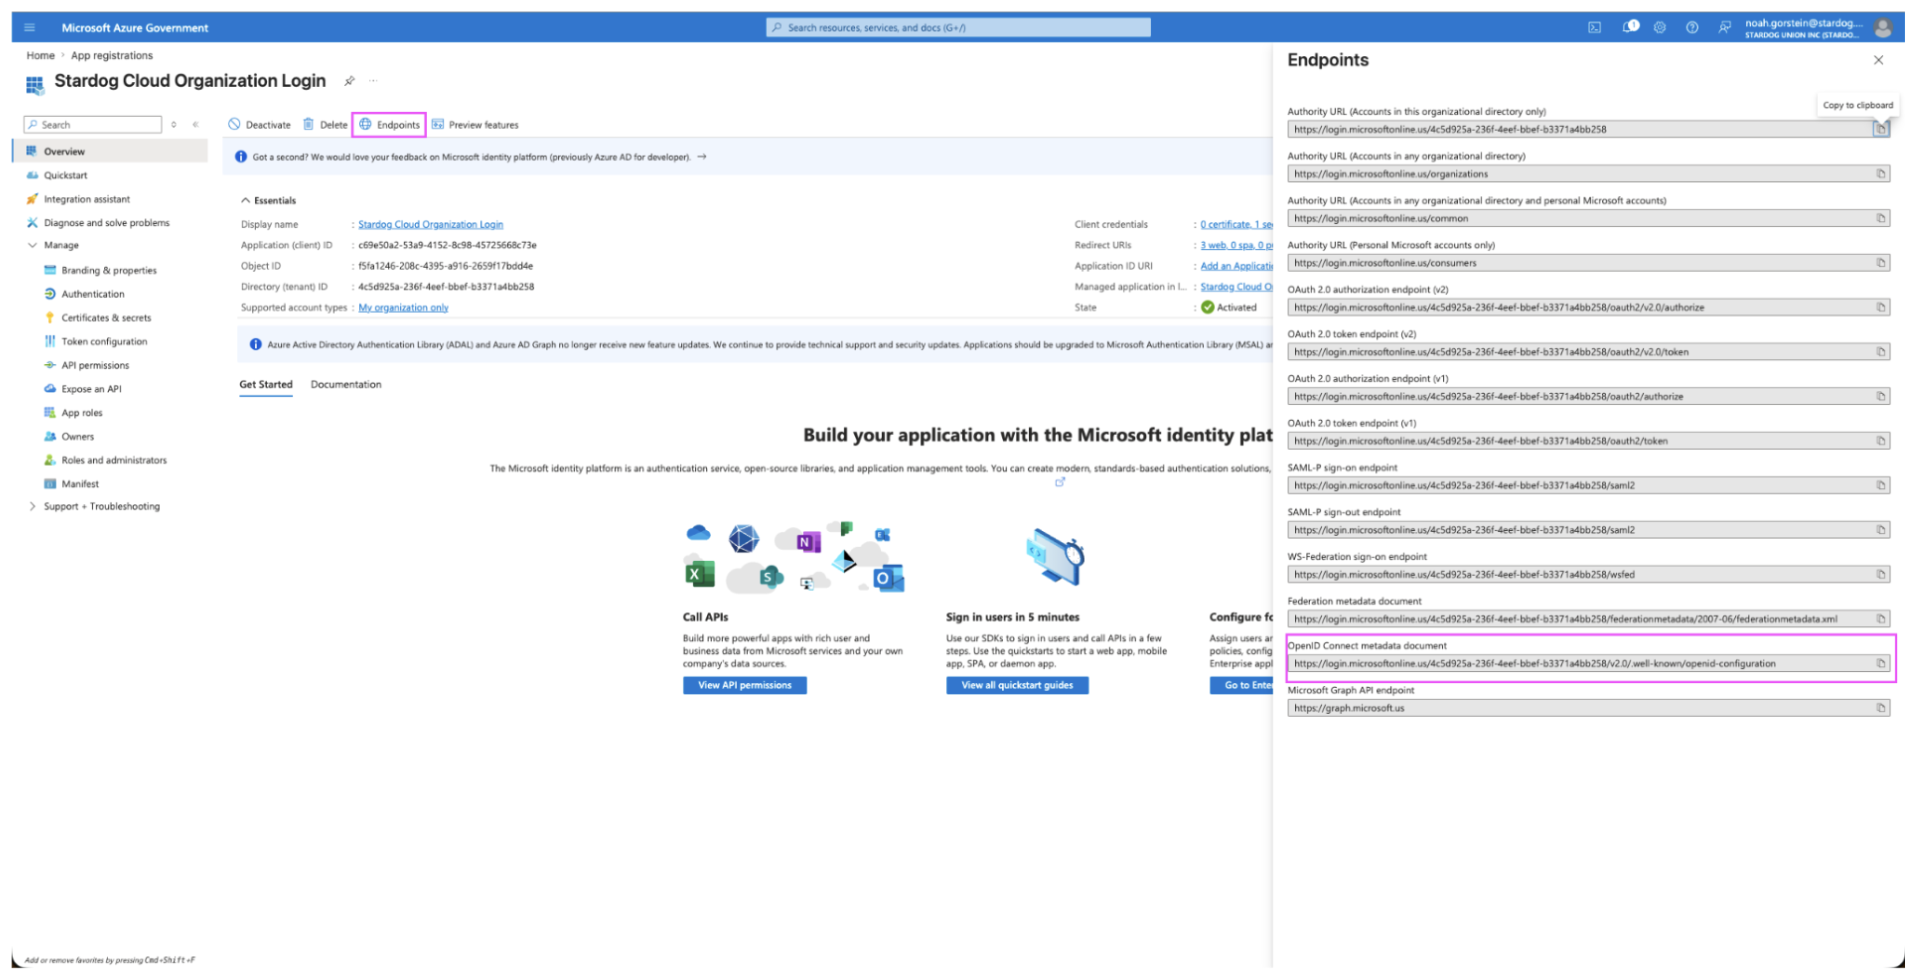Click Delete in the toolbar

pyautogui.click(x=325, y=125)
